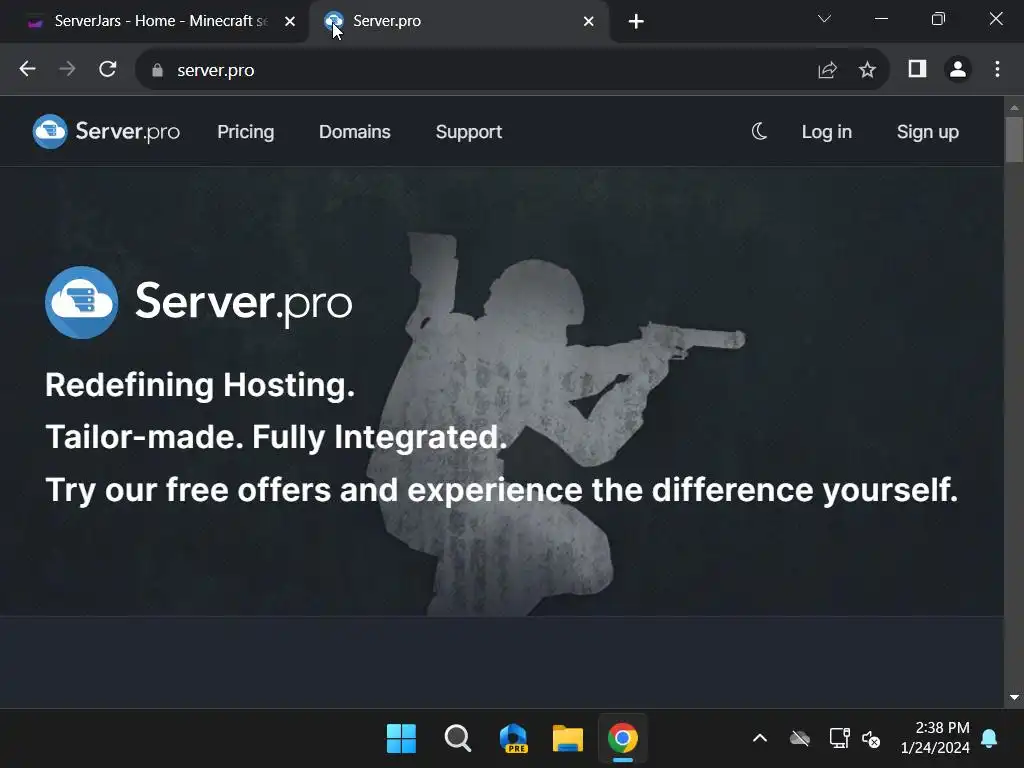Click the "Try our free offers" line
The height and width of the screenshot is (768, 1024).
click(x=502, y=490)
